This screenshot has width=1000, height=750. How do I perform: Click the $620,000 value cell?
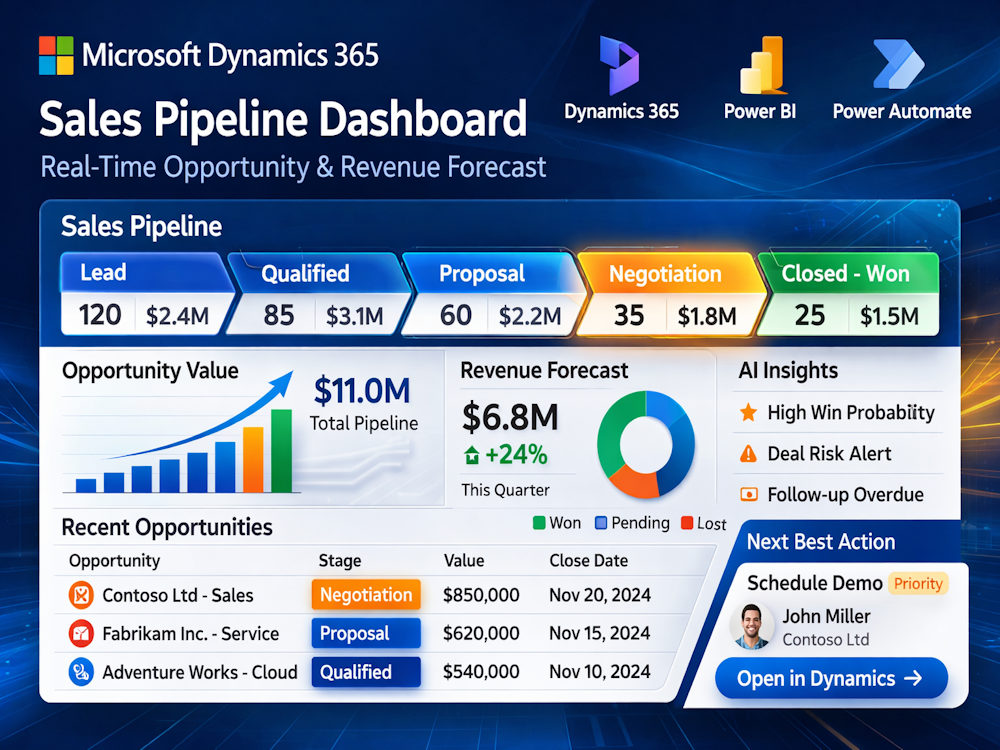point(481,633)
